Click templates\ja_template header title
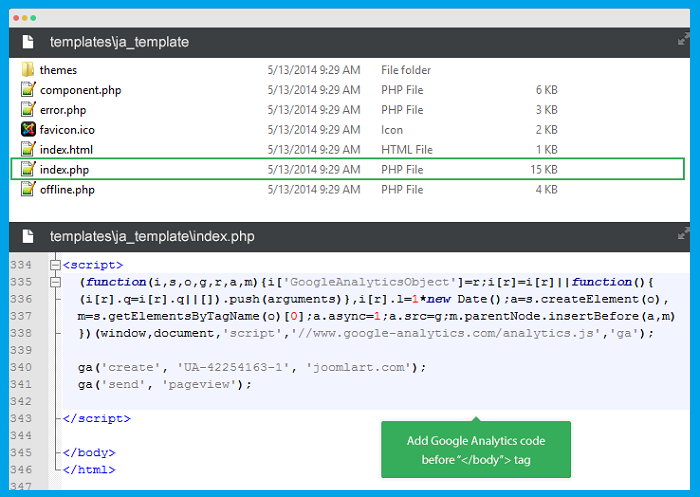The image size is (700, 497). coord(119,42)
